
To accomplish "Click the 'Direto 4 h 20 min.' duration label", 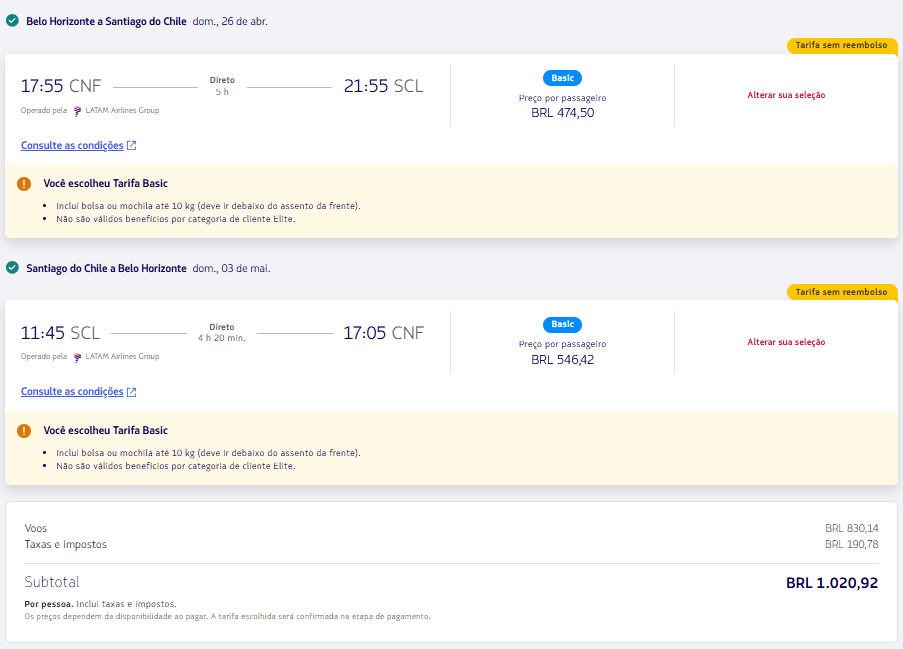I will 222,332.
